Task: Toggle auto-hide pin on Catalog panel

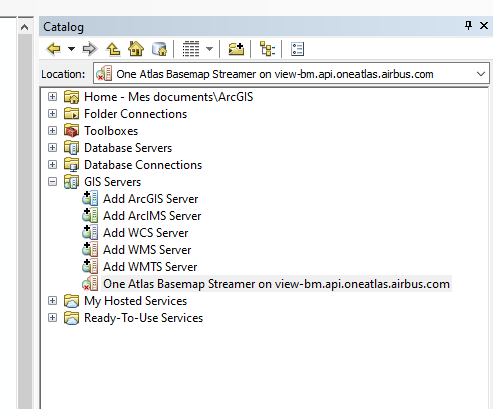Action: coord(468,26)
